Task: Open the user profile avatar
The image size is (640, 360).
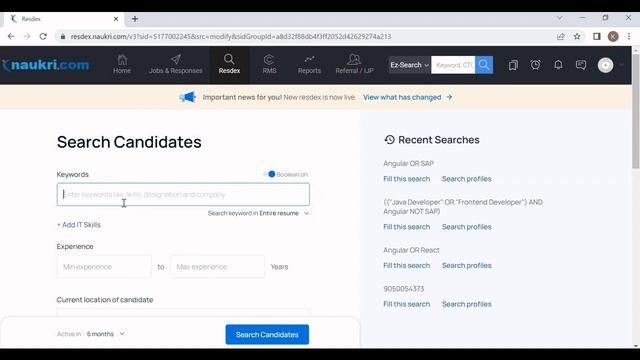Action: (605, 65)
